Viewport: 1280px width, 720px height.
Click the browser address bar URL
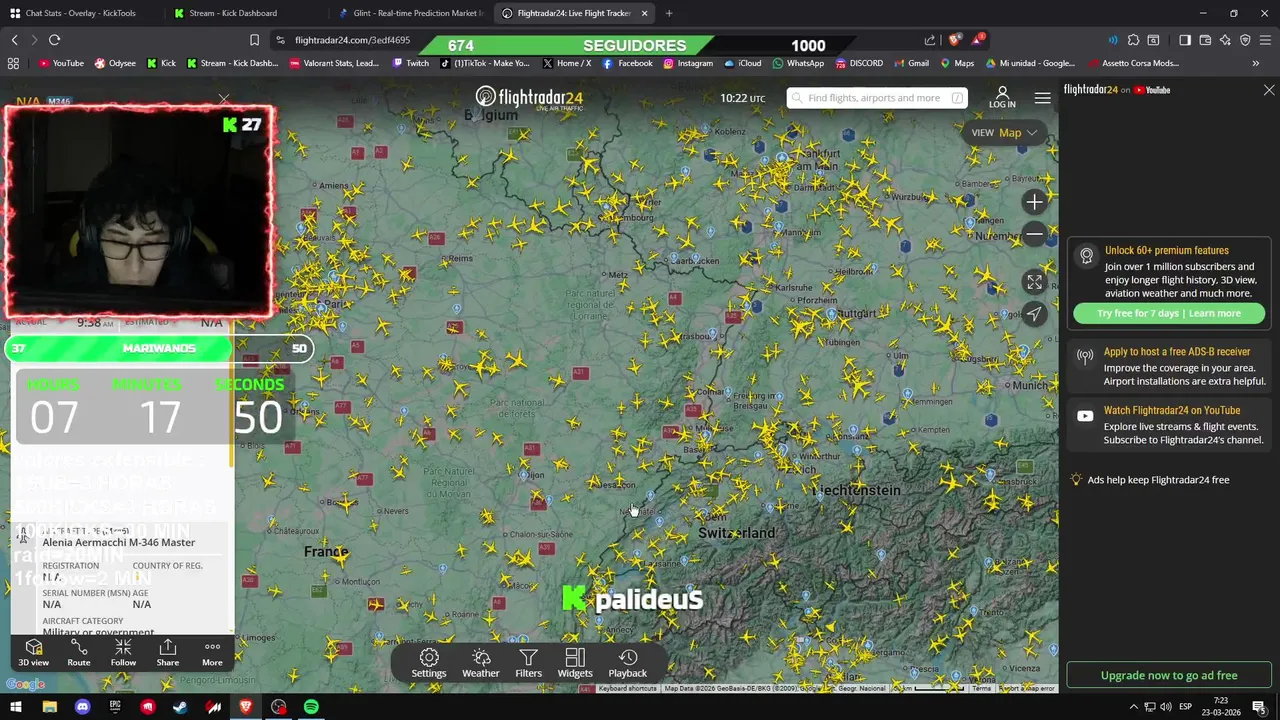352,40
